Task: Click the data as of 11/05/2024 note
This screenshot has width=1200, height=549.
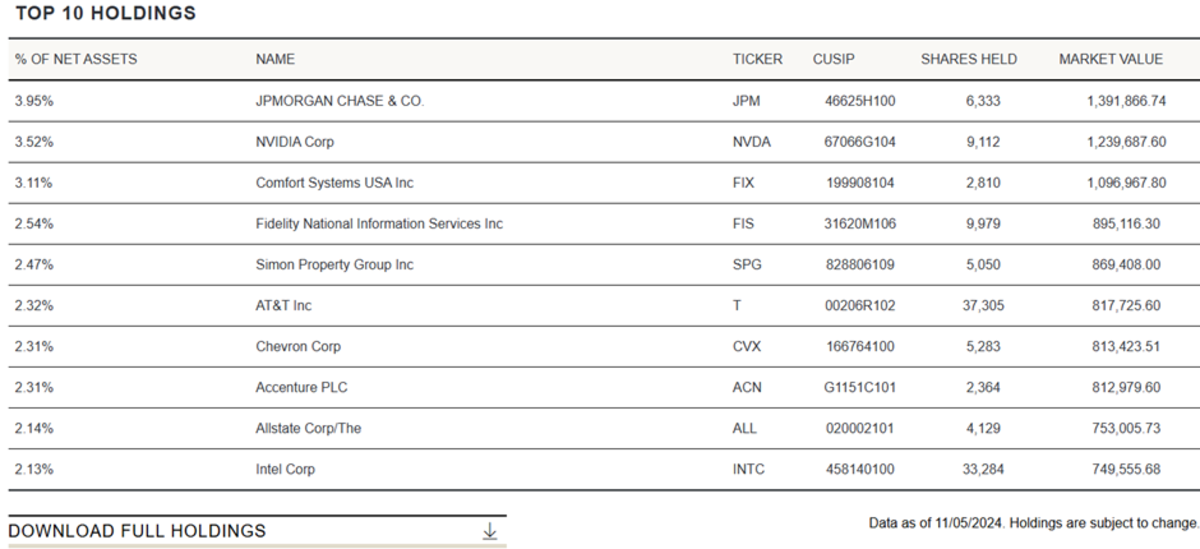Action: point(1035,523)
